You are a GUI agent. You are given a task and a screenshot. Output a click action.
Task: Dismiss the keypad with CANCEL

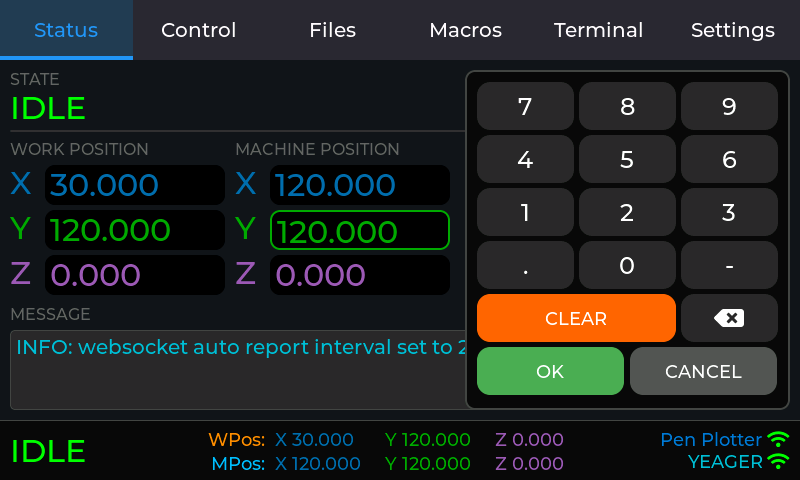[x=703, y=371]
